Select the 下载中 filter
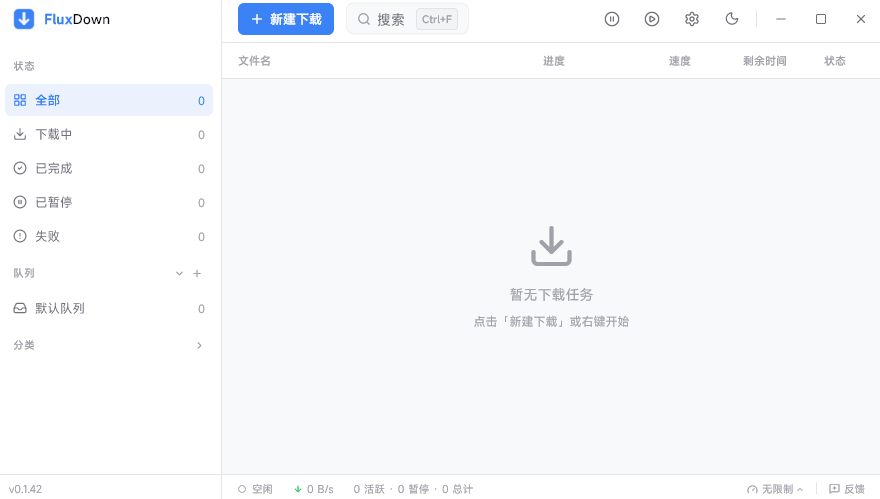Viewport: 880px width, 499px height. [109, 135]
